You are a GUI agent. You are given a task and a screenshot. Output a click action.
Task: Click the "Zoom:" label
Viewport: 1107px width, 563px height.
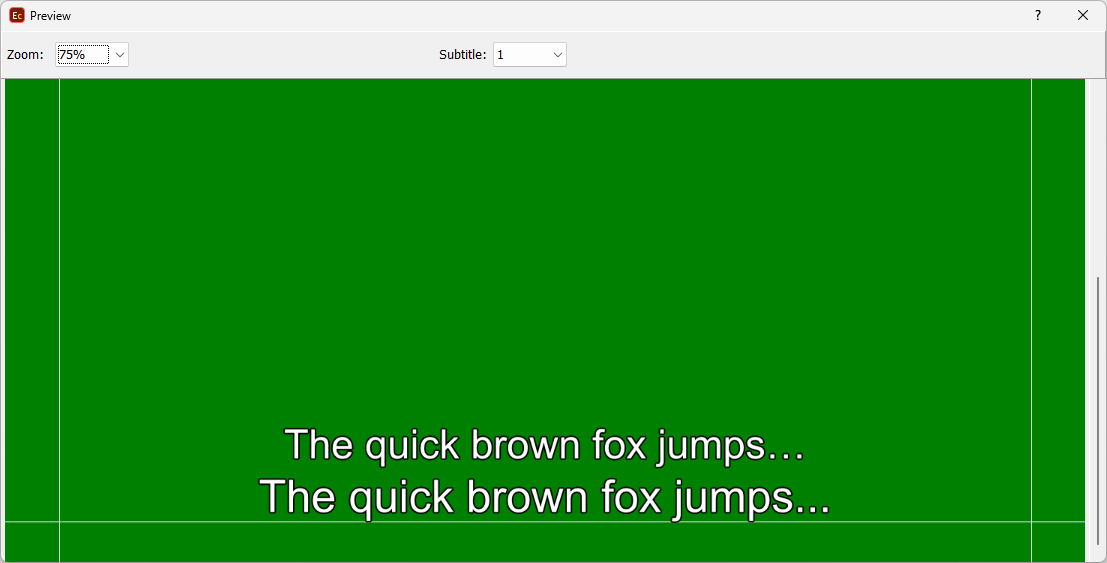coord(25,55)
